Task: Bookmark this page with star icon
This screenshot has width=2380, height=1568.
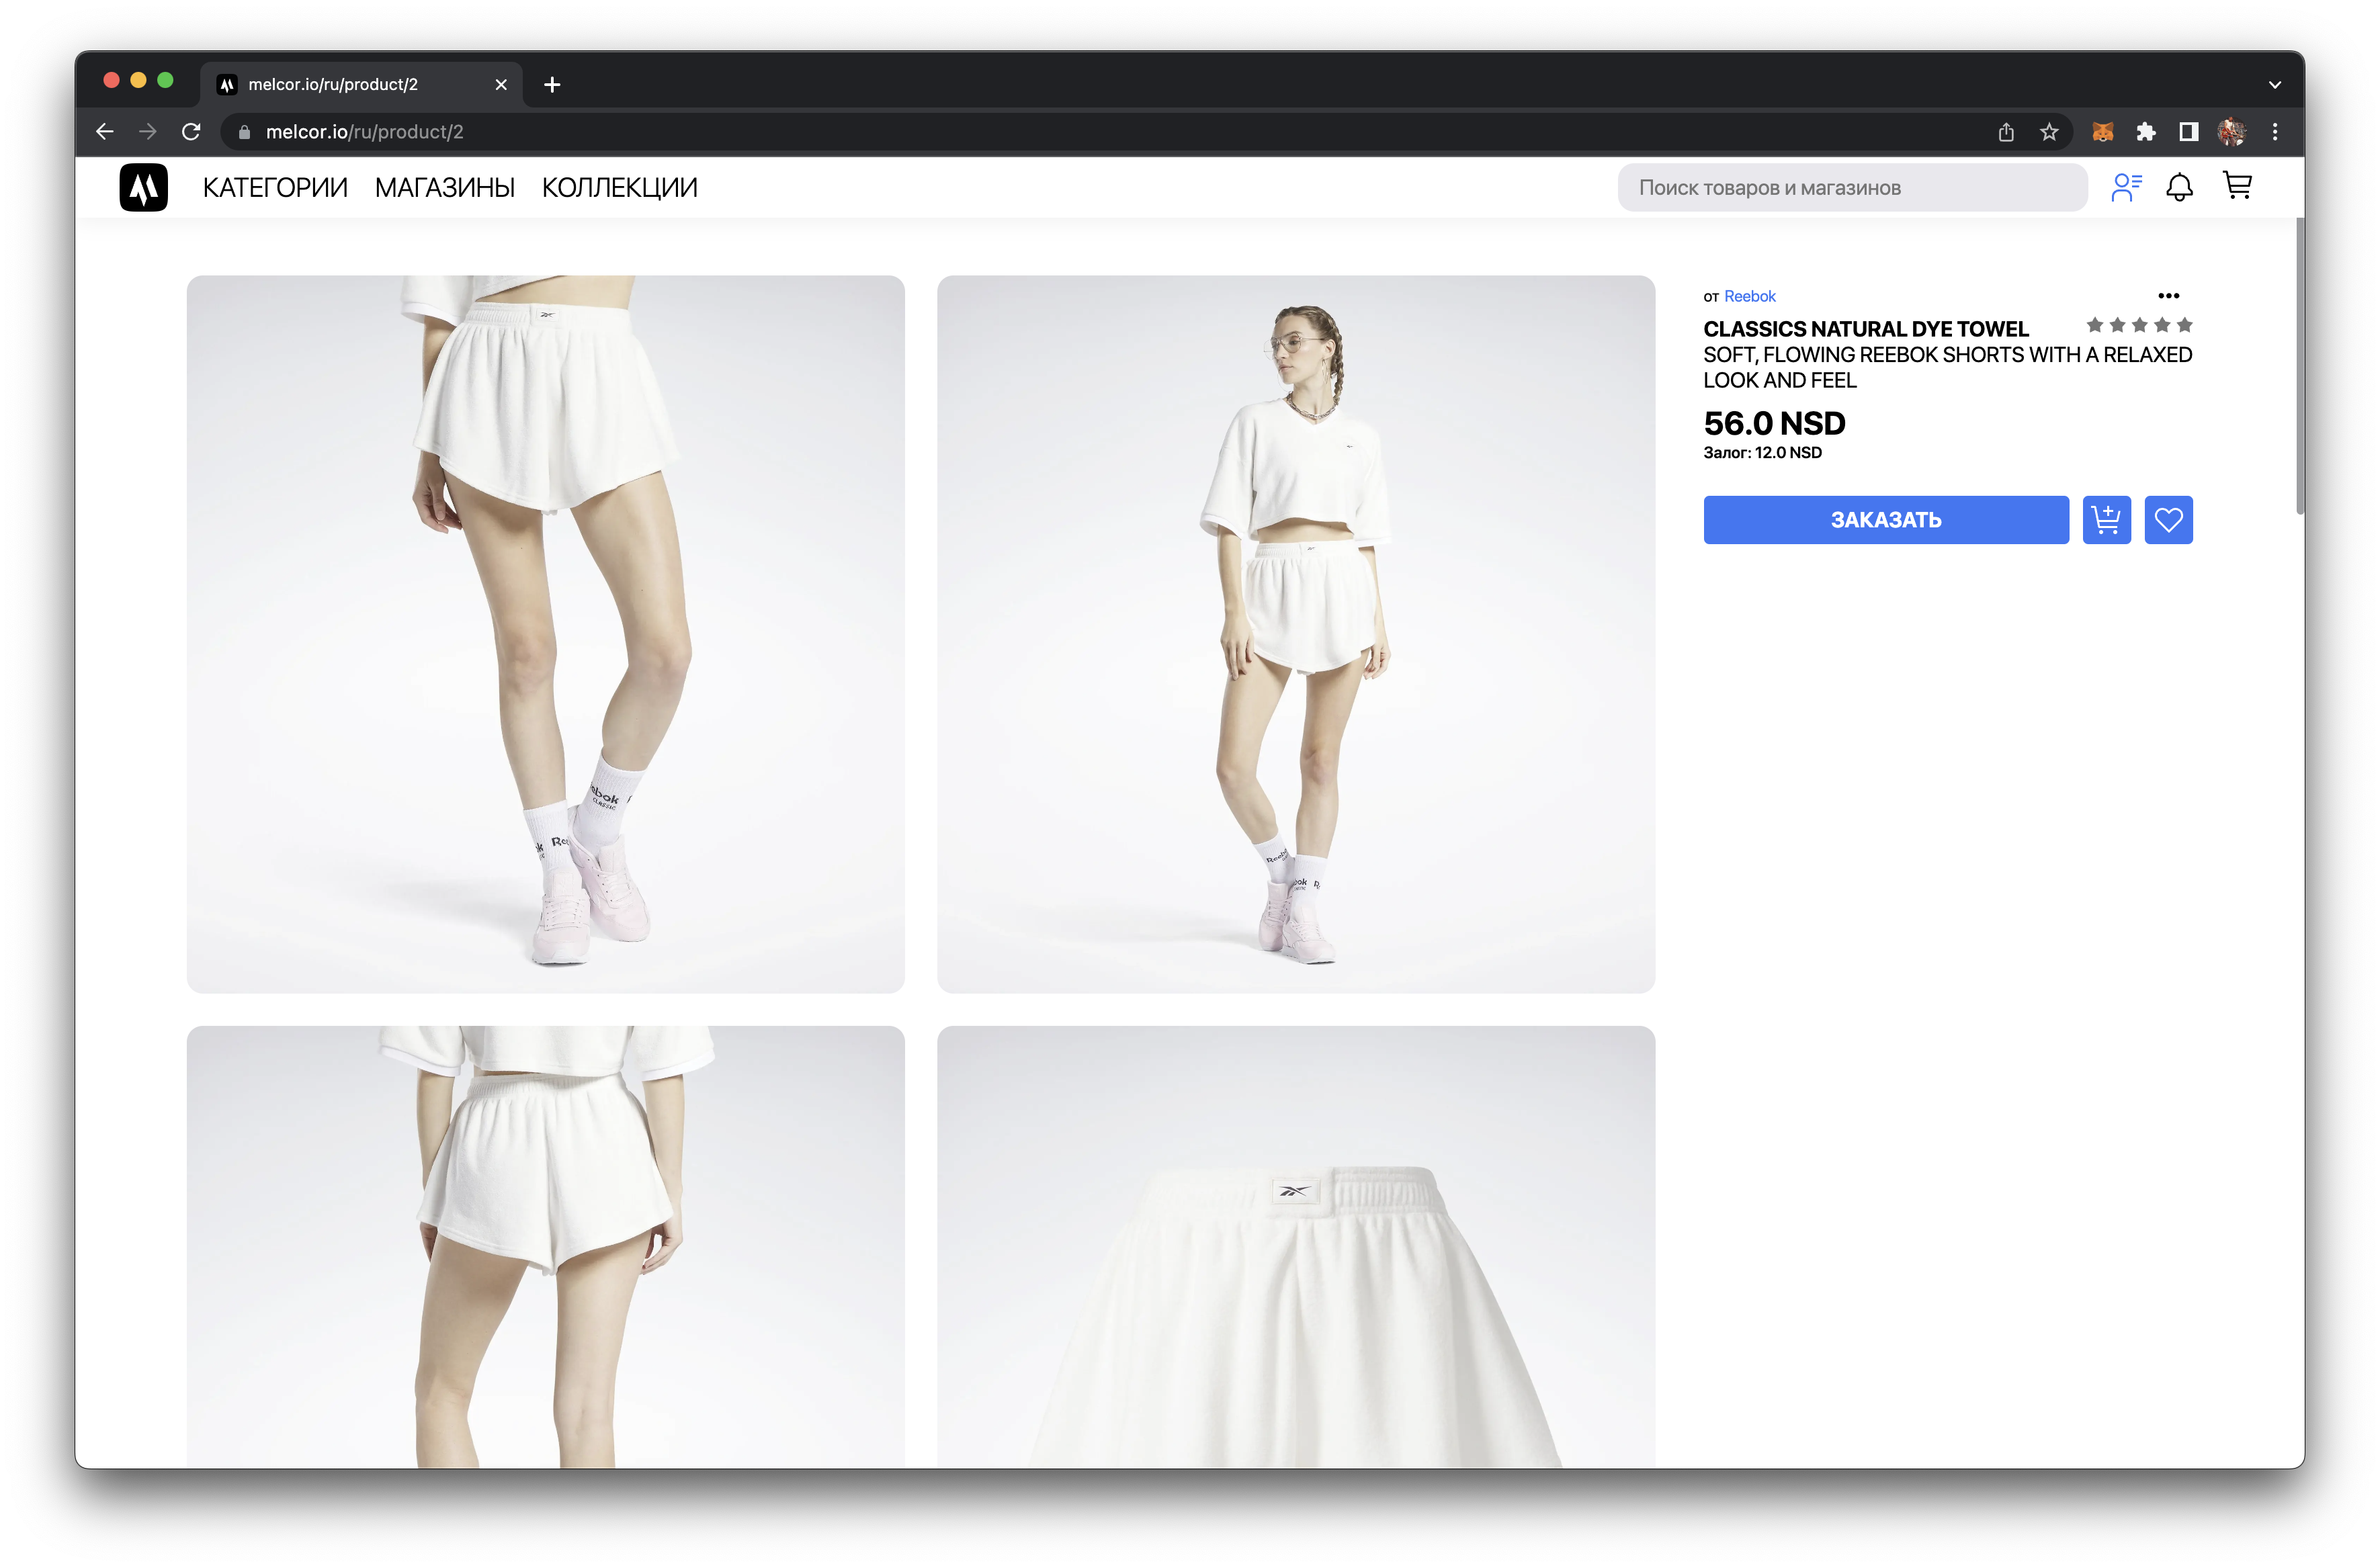Action: pos(2049,132)
